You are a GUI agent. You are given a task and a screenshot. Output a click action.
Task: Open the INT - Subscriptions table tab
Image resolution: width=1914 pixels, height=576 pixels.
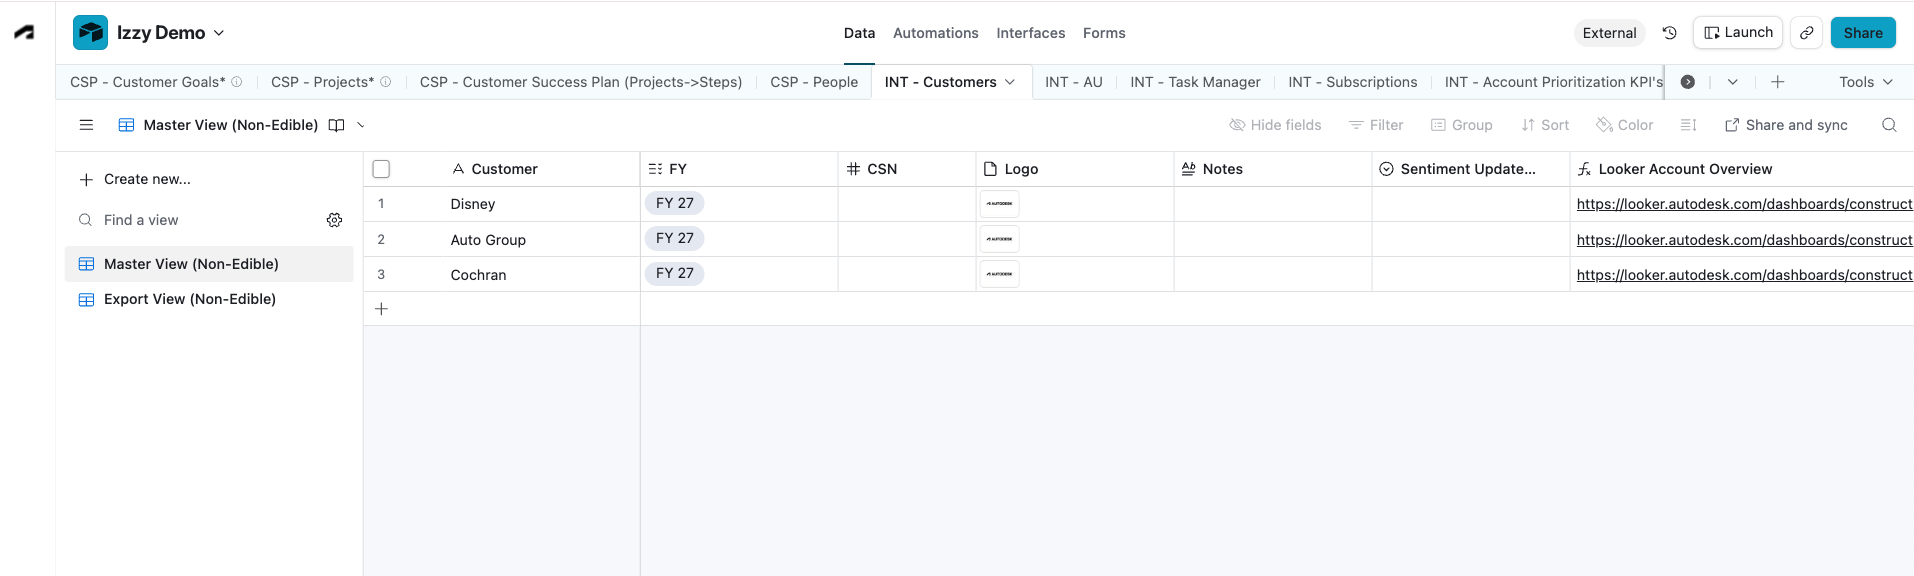pyautogui.click(x=1352, y=82)
